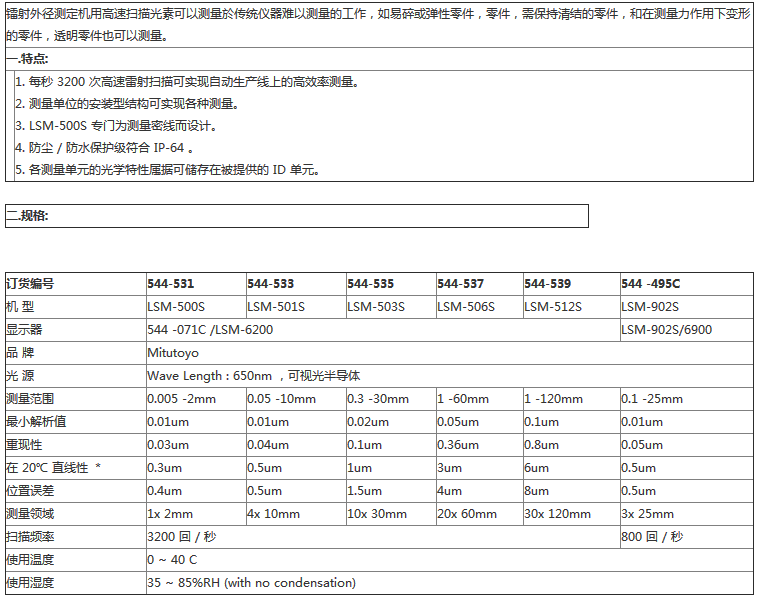Screen dimensions: 757x595
Task: Click the 800 回/秒 scan rate cell
Action: tap(652, 537)
